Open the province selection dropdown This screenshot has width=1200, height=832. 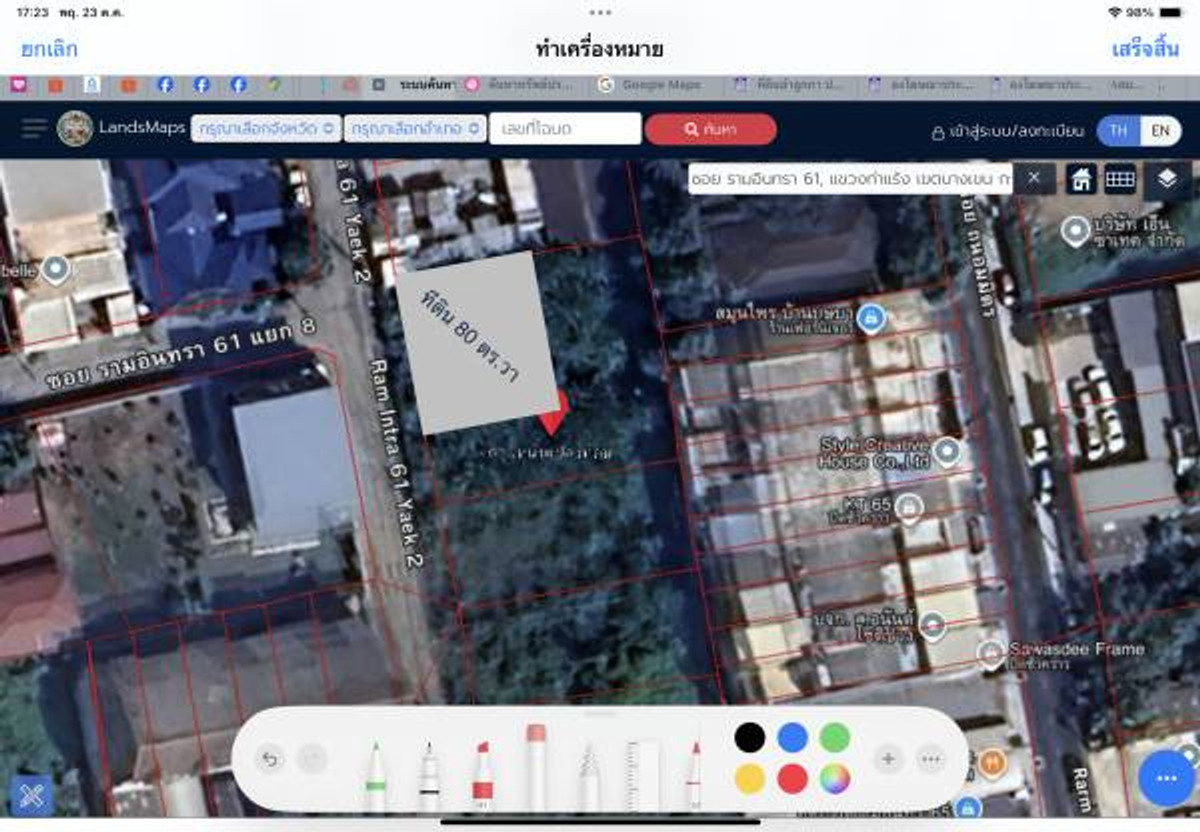click(266, 129)
